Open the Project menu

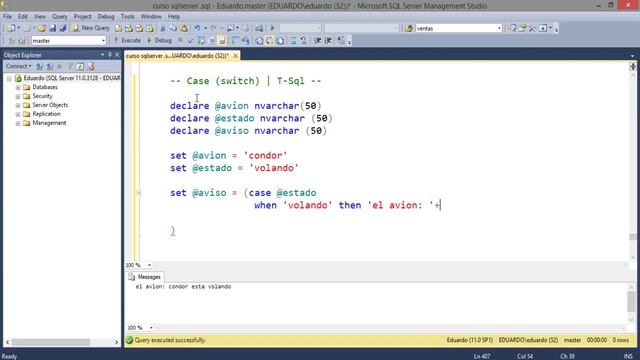point(82,16)
